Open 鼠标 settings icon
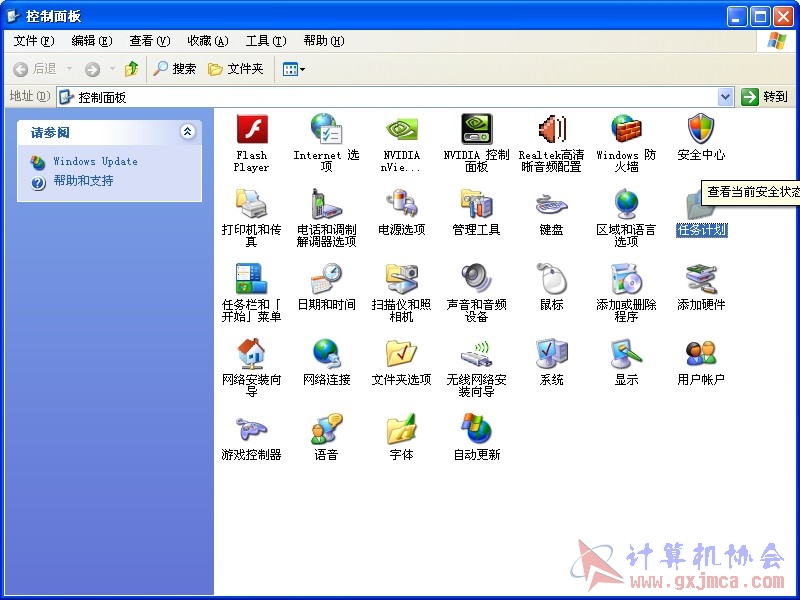 [x=552, y=279]
